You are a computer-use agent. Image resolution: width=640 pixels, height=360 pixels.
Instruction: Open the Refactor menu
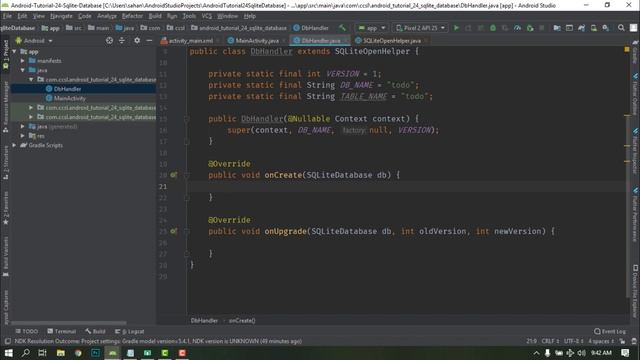(x=132, y=16)
